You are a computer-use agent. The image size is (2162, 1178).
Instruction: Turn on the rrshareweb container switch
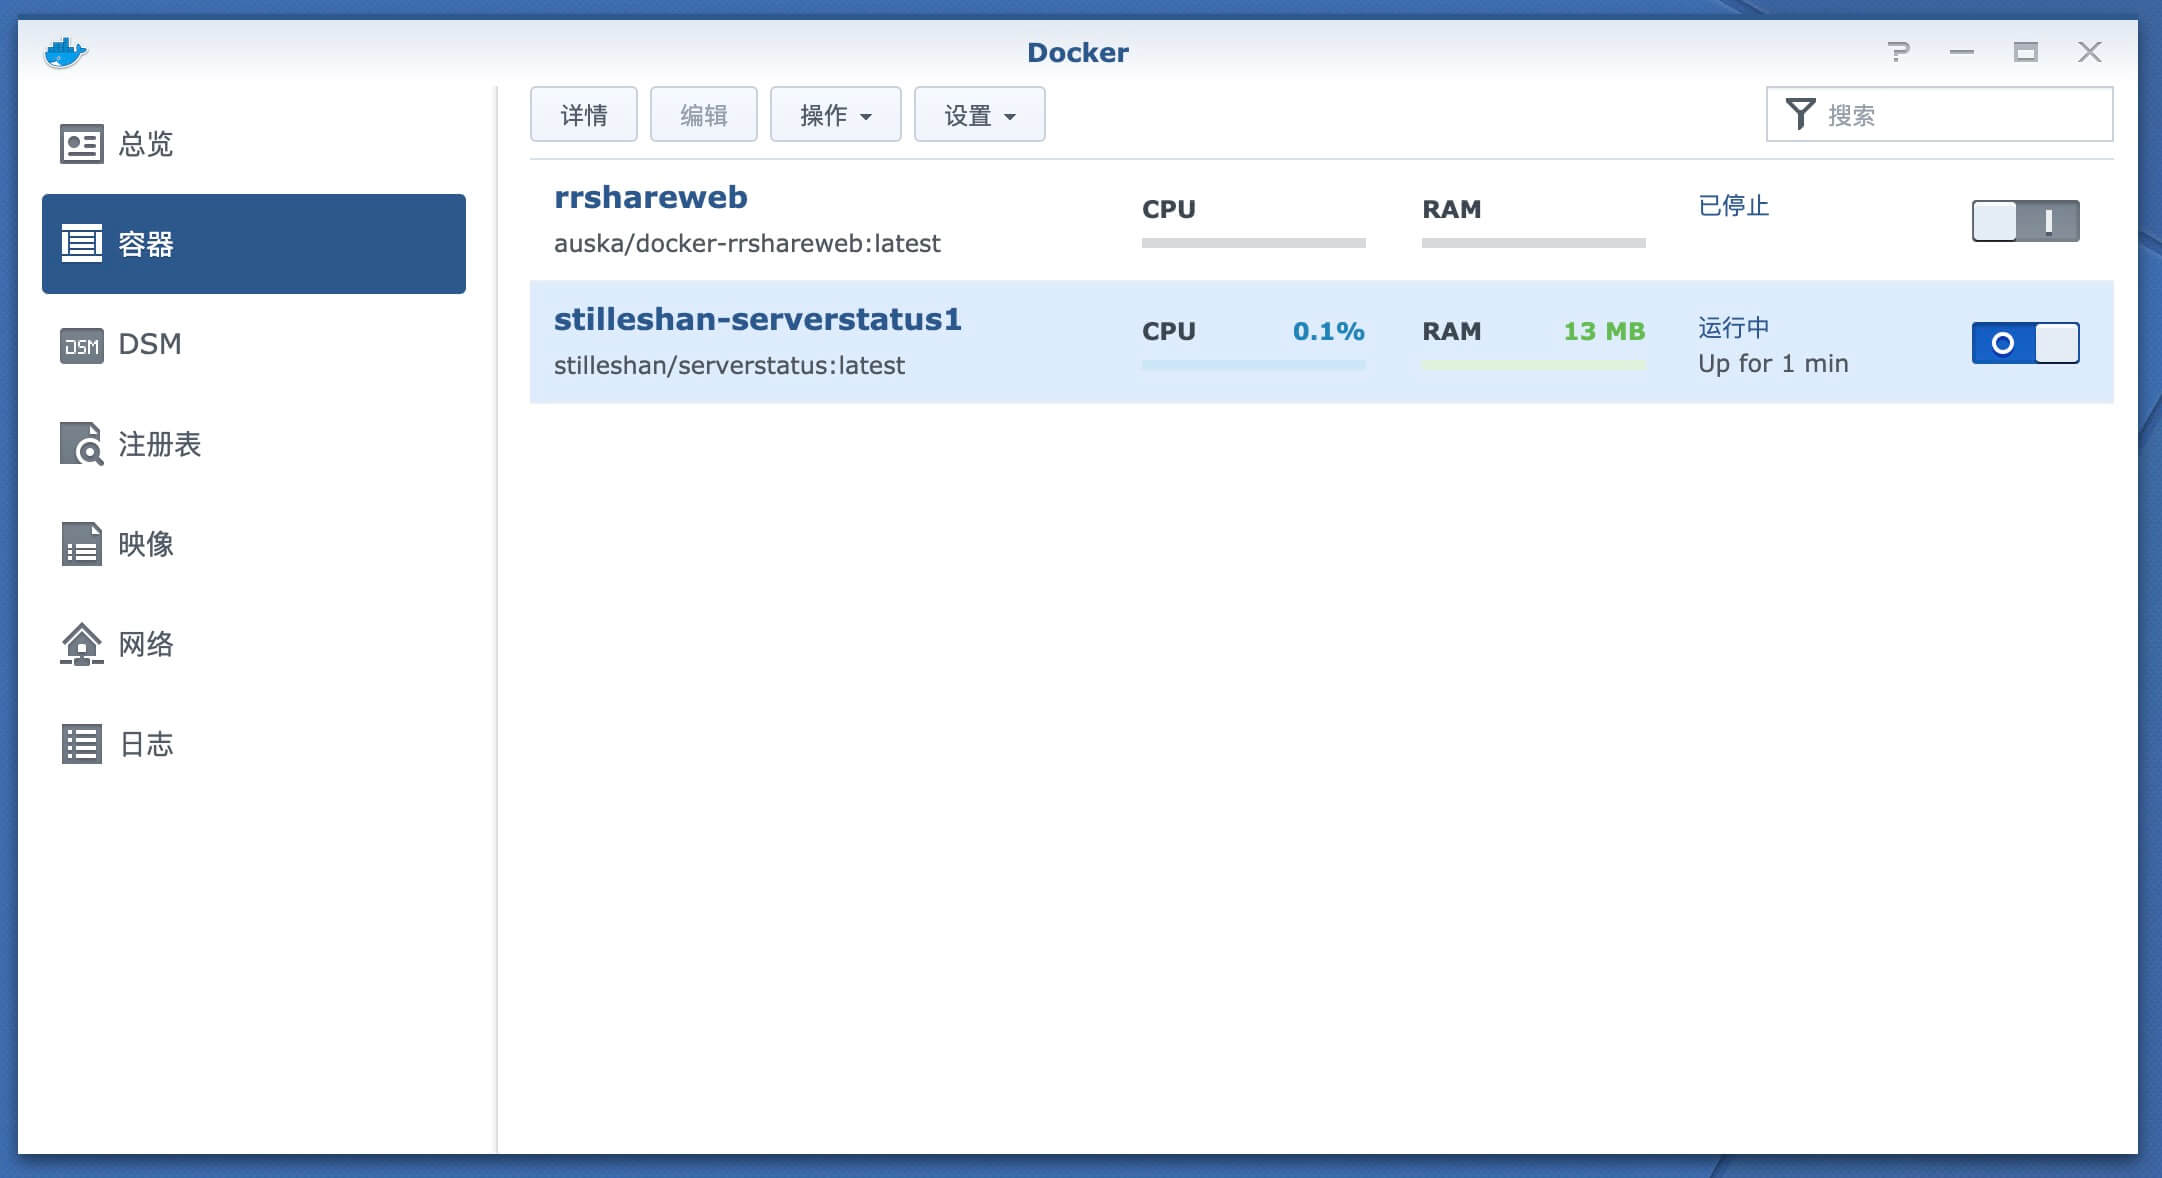2025,221
